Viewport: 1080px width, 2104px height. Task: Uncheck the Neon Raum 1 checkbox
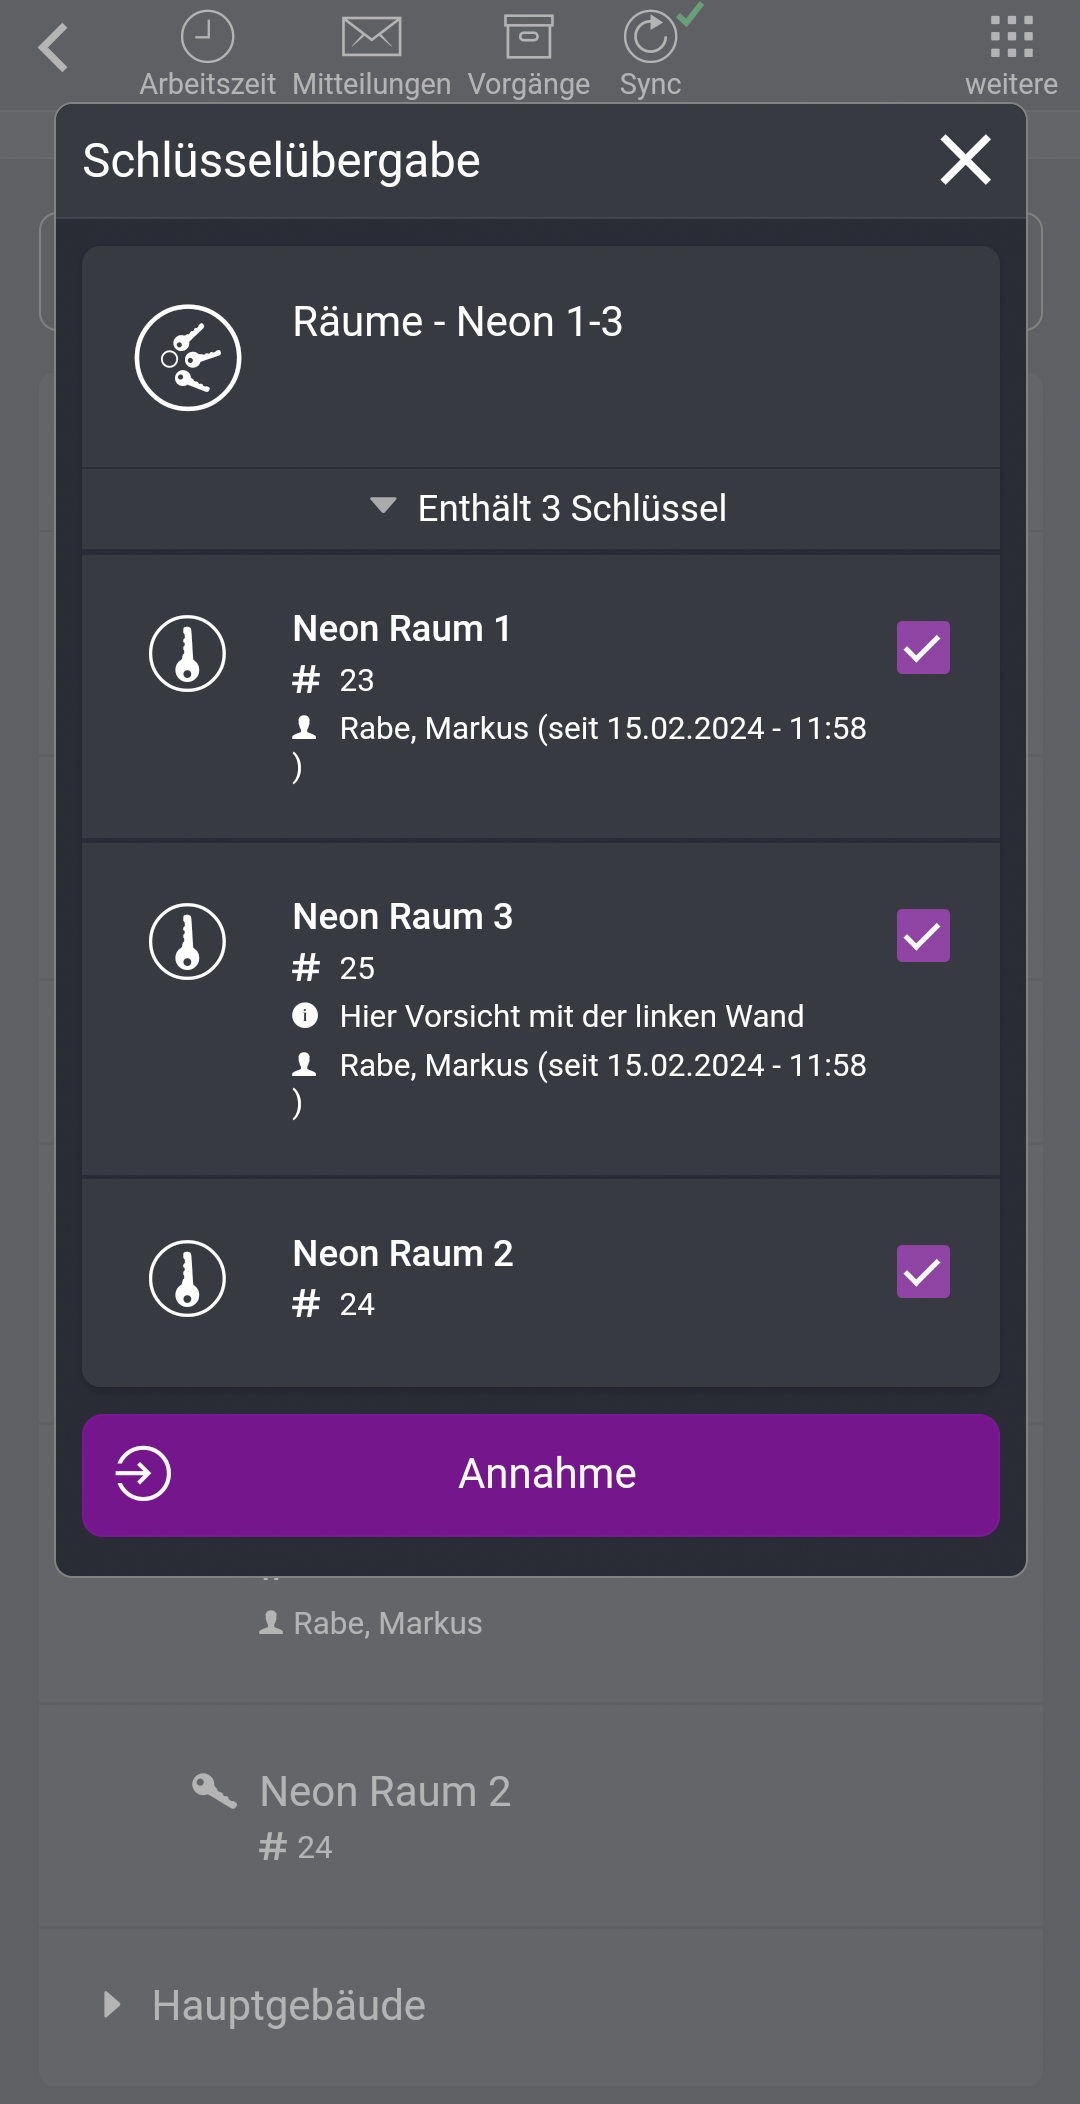[922, 647]
